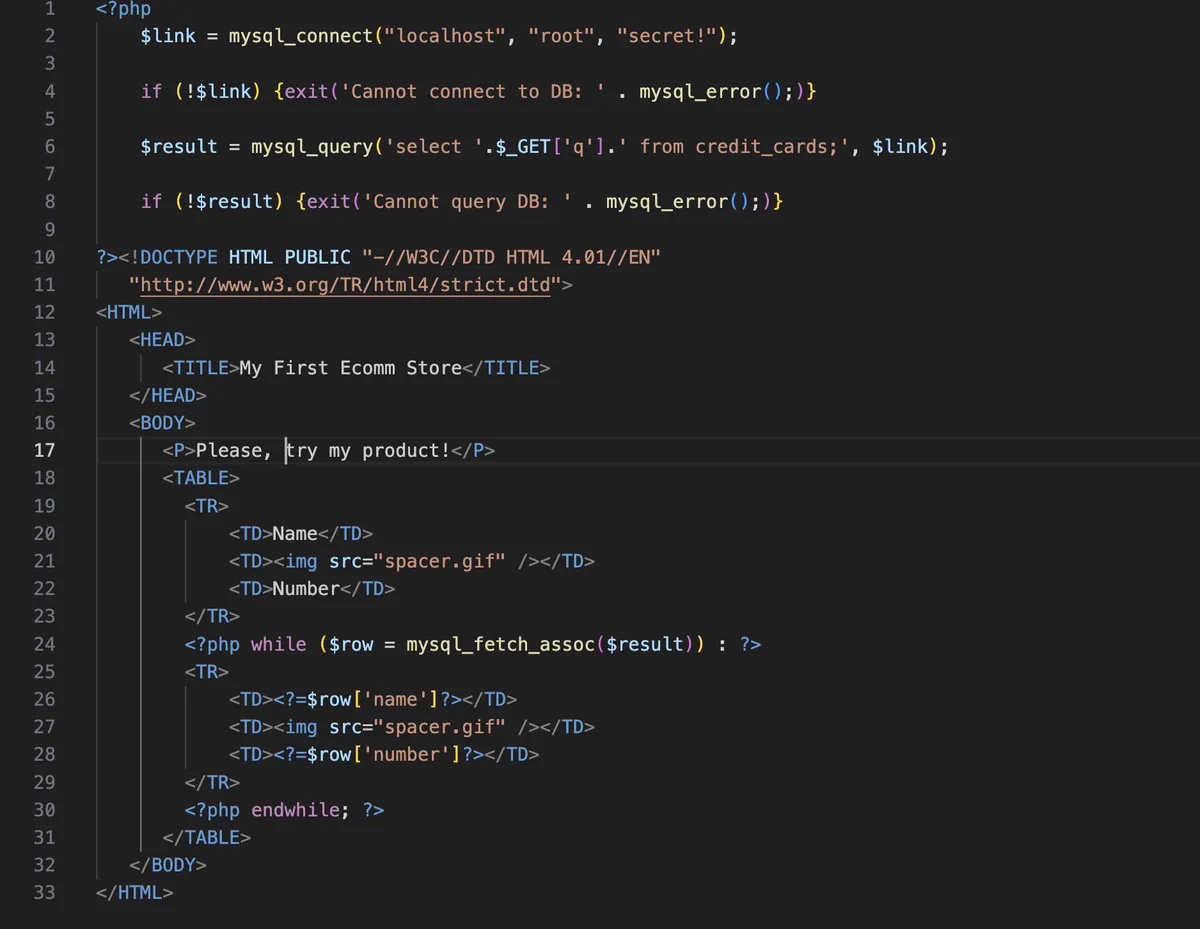Click line number 6 in the gutter

[x=50, y=147]
